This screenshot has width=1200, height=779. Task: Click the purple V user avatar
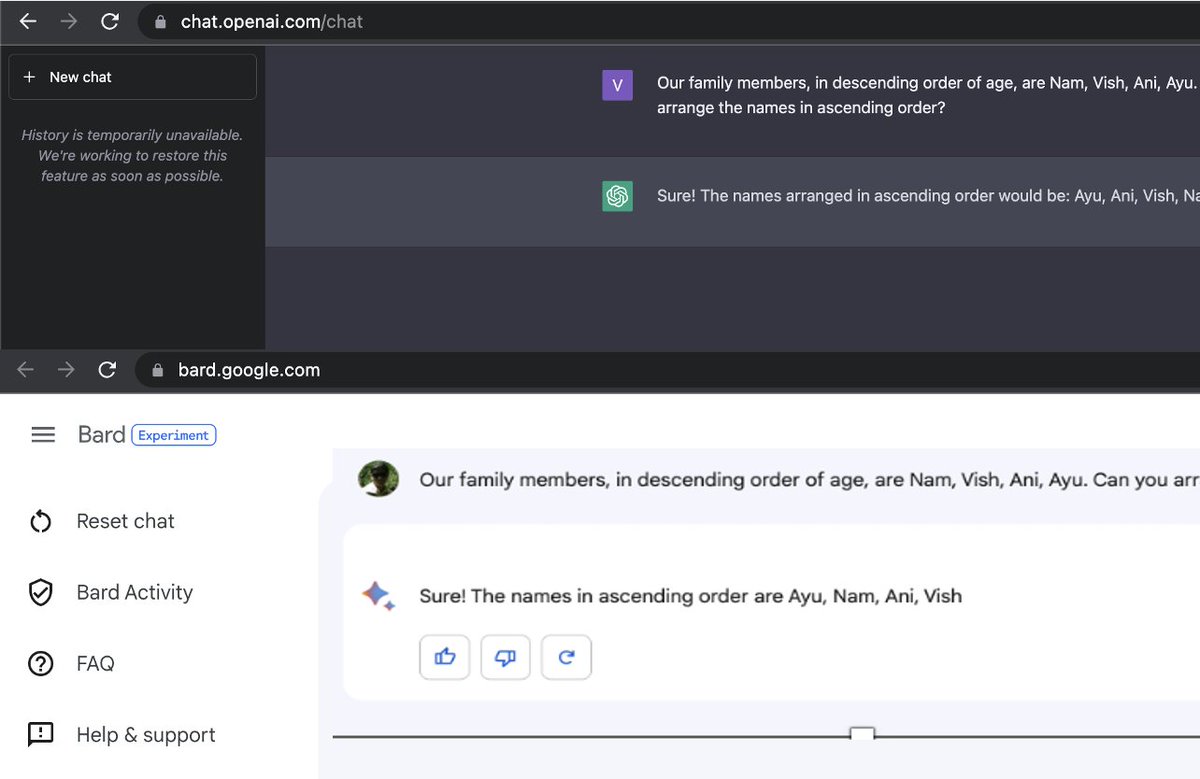tap(617, 85)
